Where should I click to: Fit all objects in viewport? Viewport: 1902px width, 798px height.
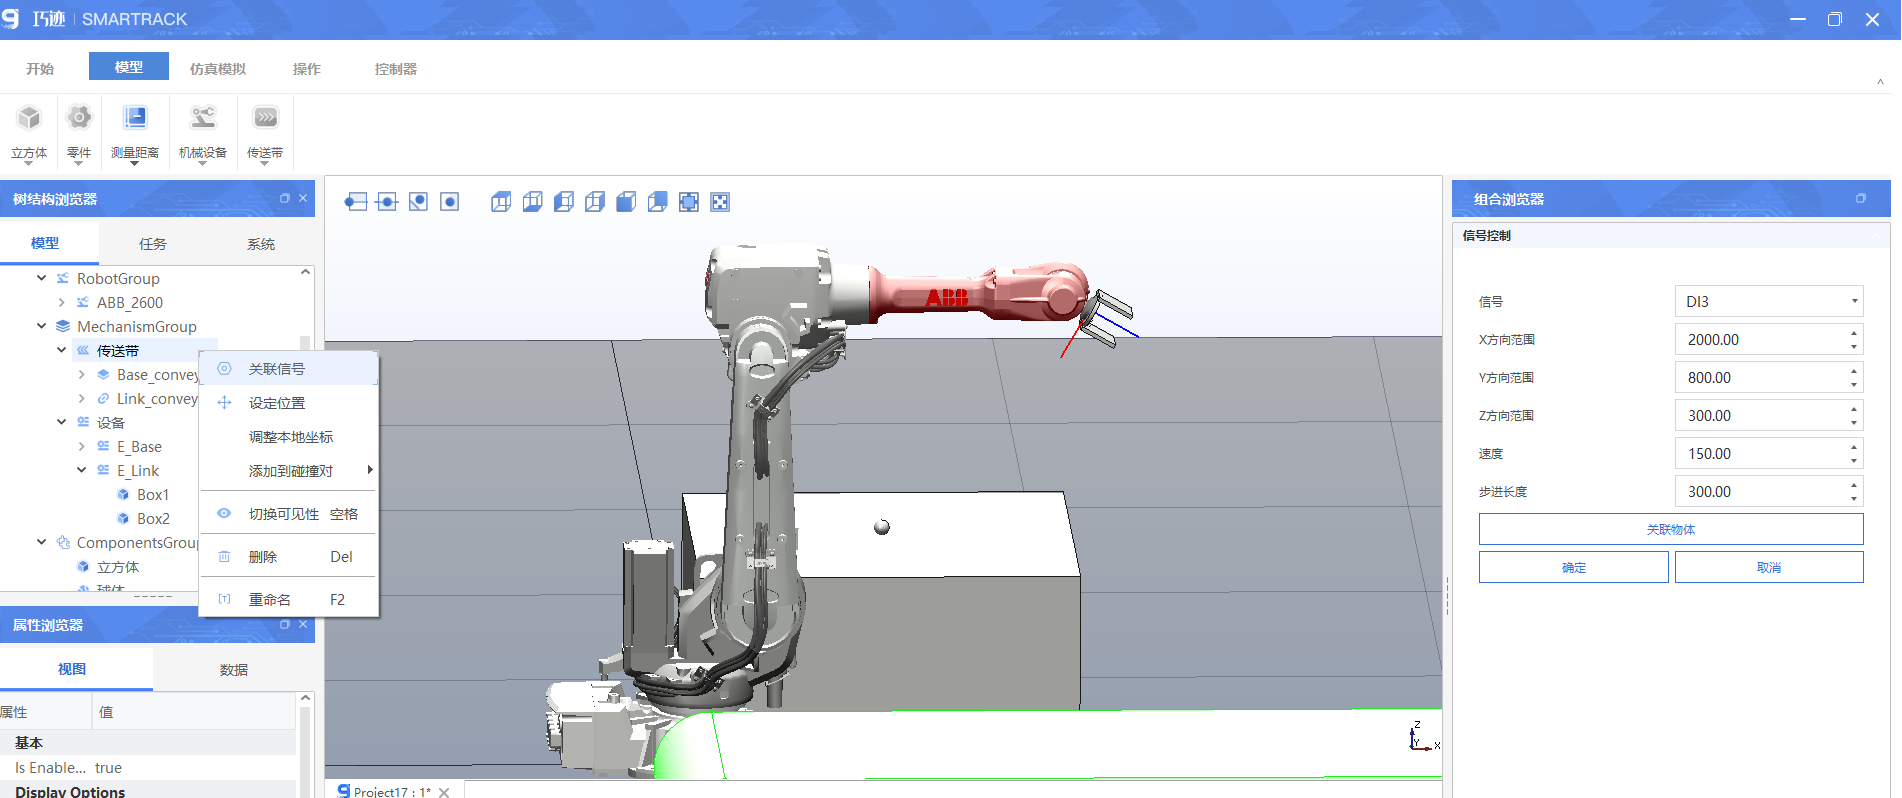(689, 202)
